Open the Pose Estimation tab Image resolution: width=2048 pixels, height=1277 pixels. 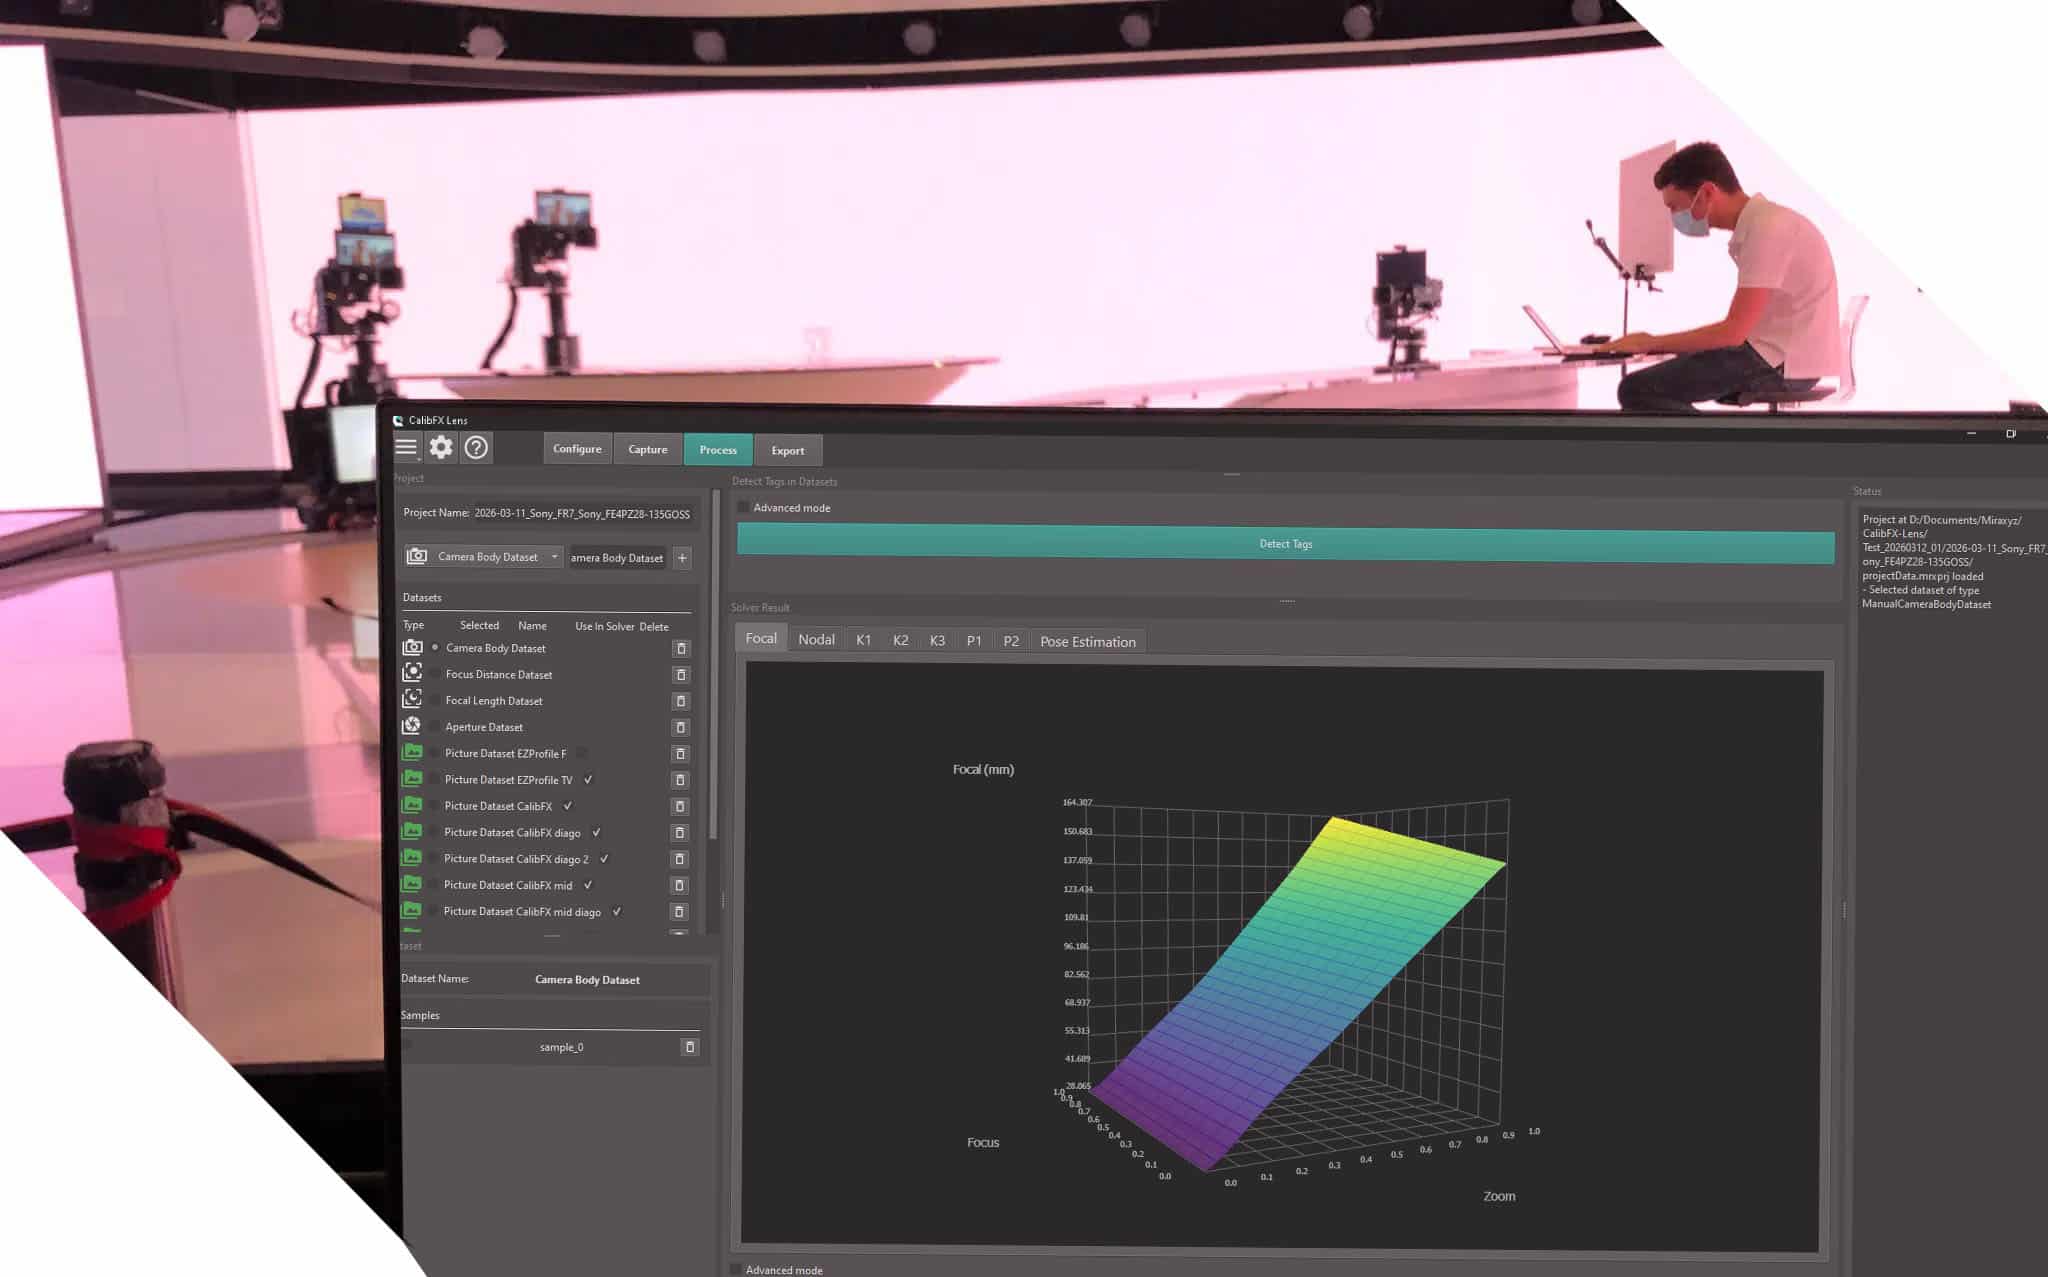click(1087, 642)
